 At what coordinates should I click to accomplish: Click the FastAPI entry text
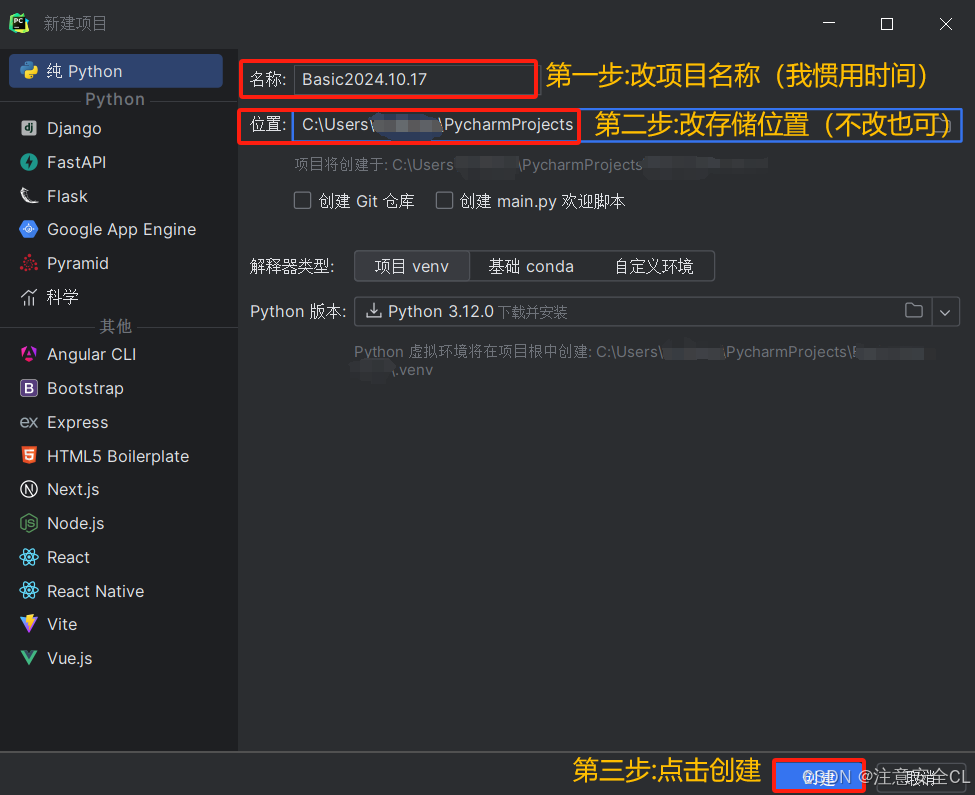pos(76,162)
